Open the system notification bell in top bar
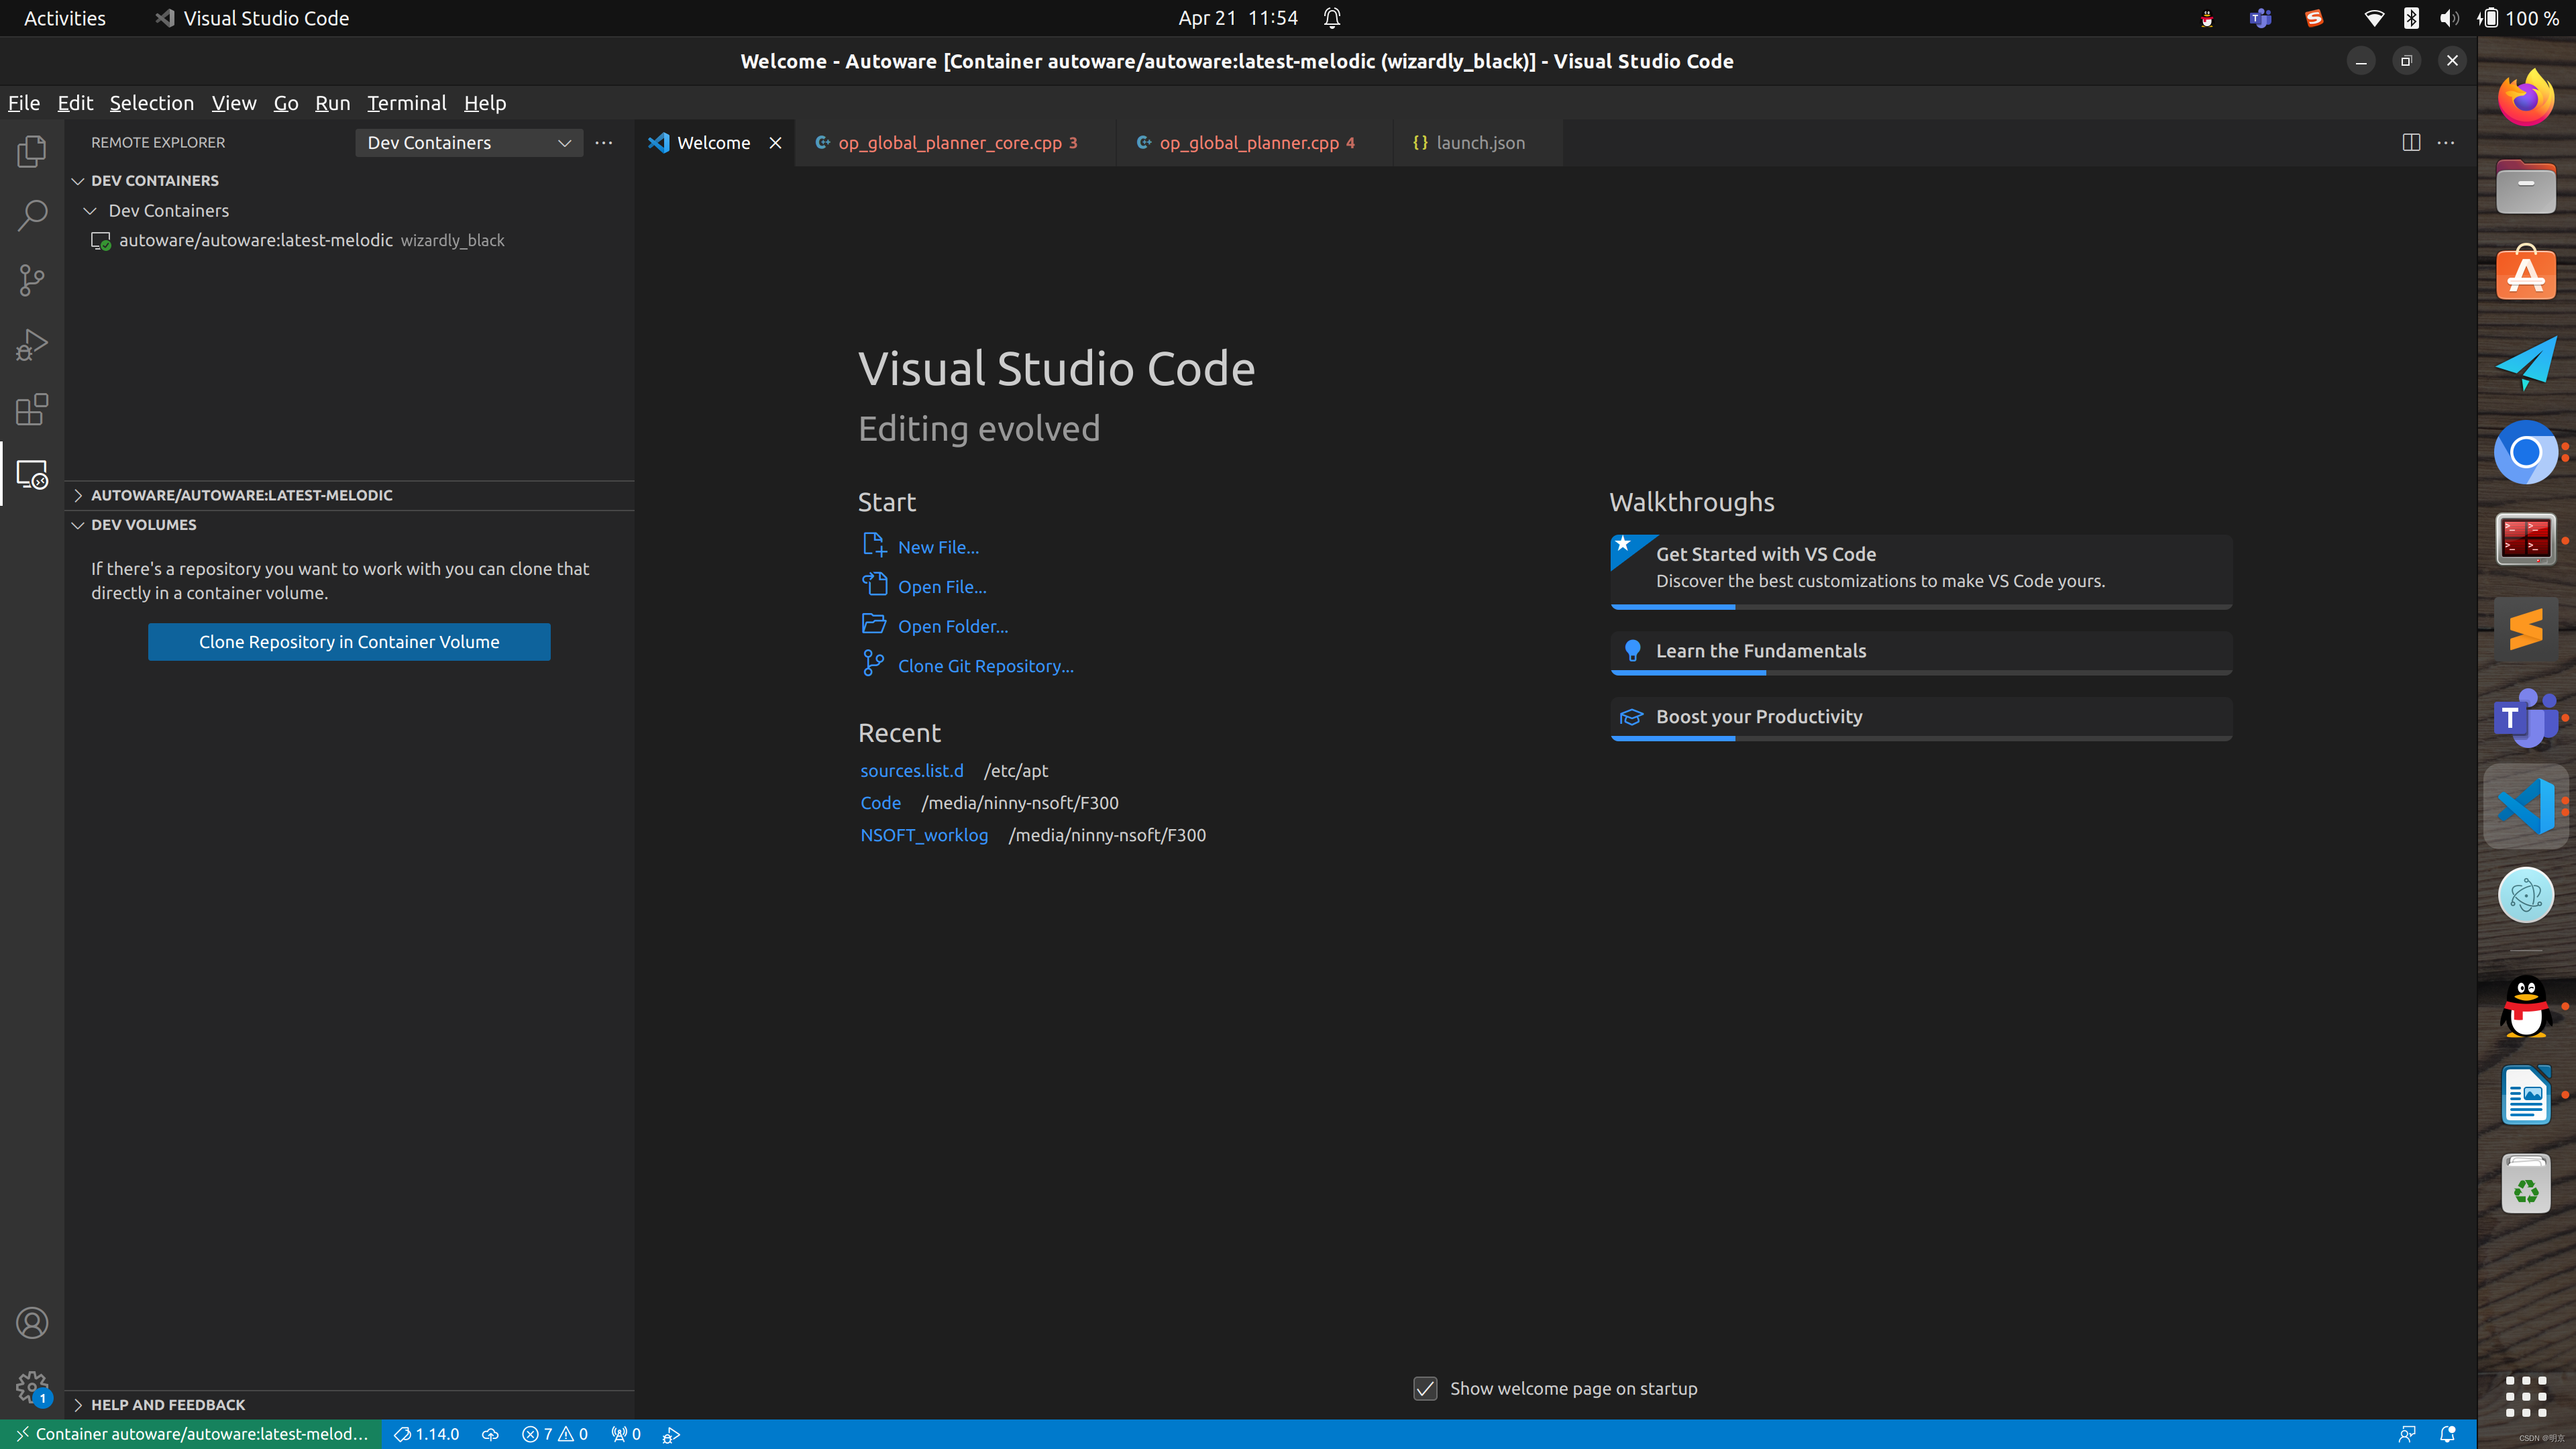 [x=1332, y=18]
